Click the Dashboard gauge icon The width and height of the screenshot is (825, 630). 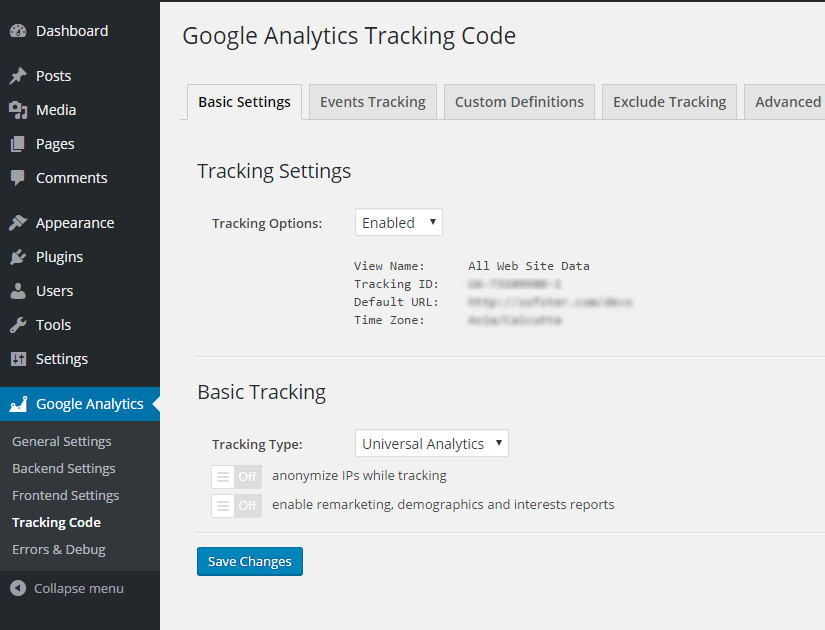pos(18,31)
